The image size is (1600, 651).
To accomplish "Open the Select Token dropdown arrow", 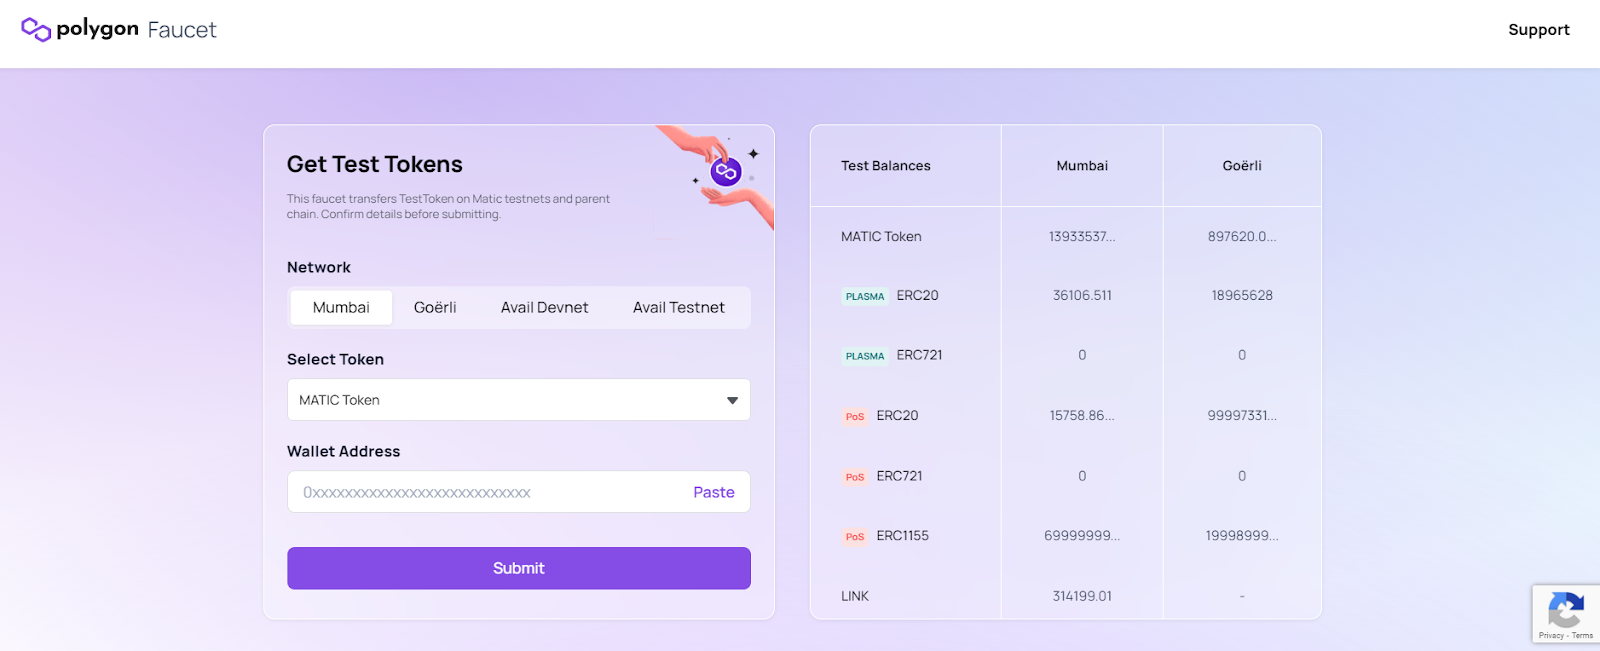I will tap(732, 400).
